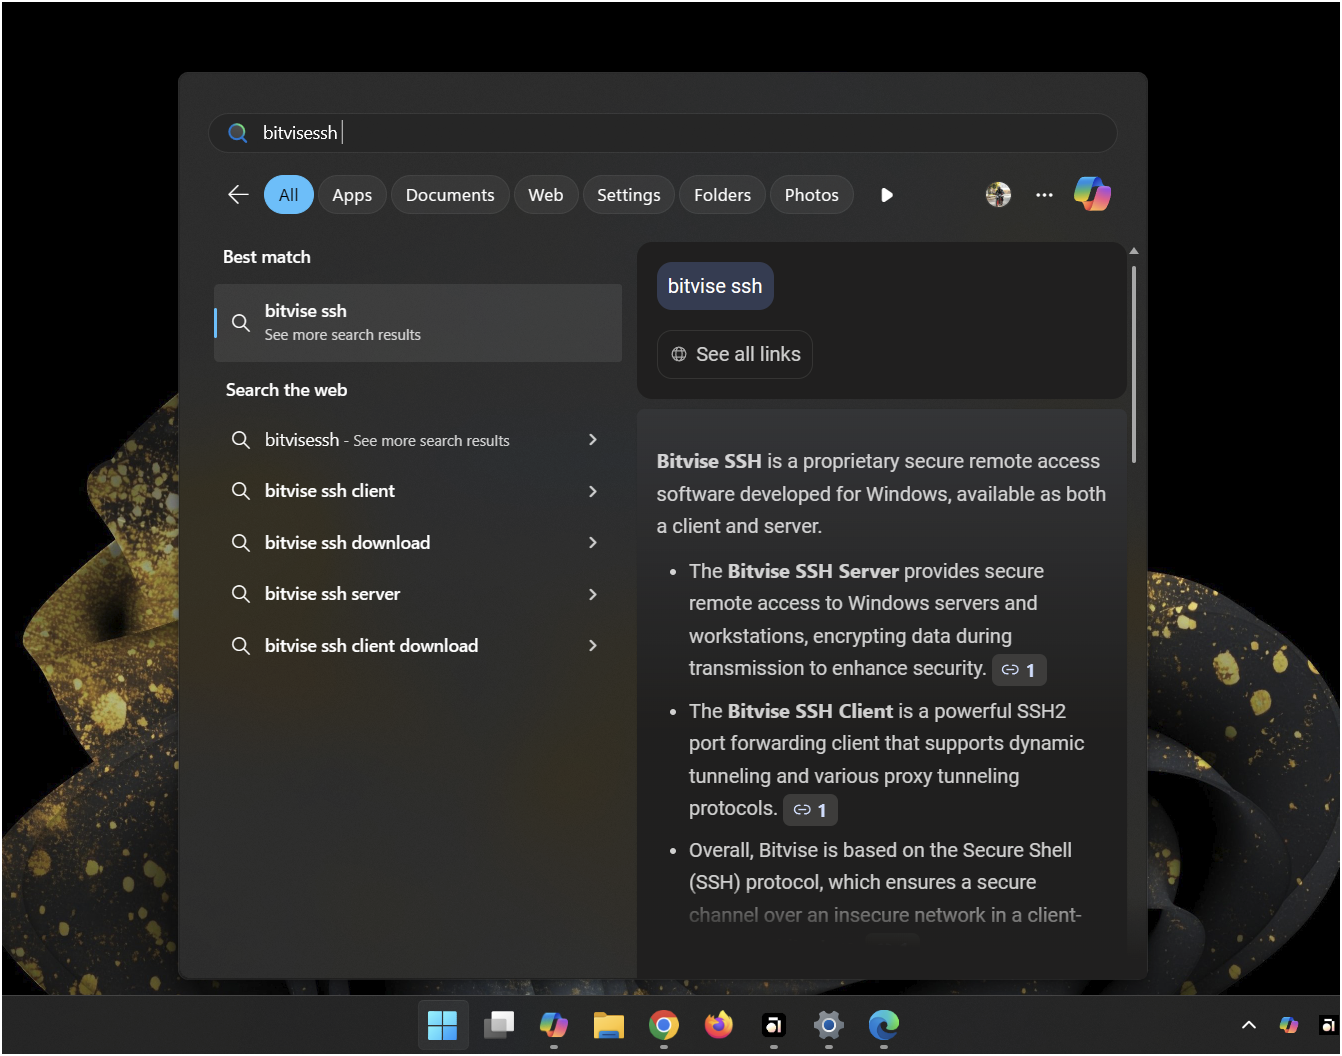
Task: Open Firefox from the taskbar
Action: [x=719, y=1025]
